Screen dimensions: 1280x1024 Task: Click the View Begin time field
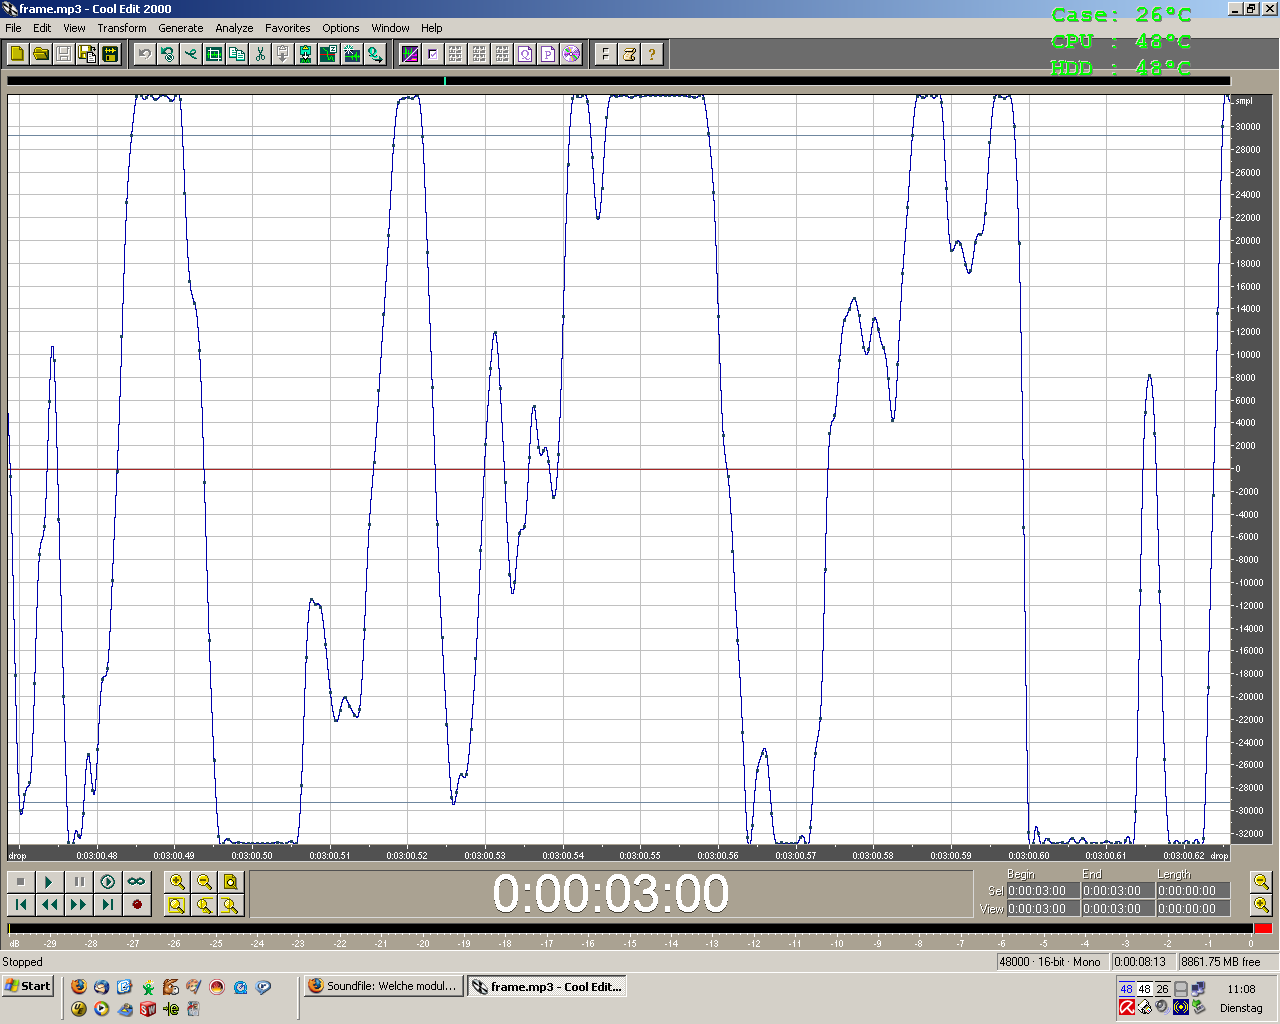(x=1042, y=909)
